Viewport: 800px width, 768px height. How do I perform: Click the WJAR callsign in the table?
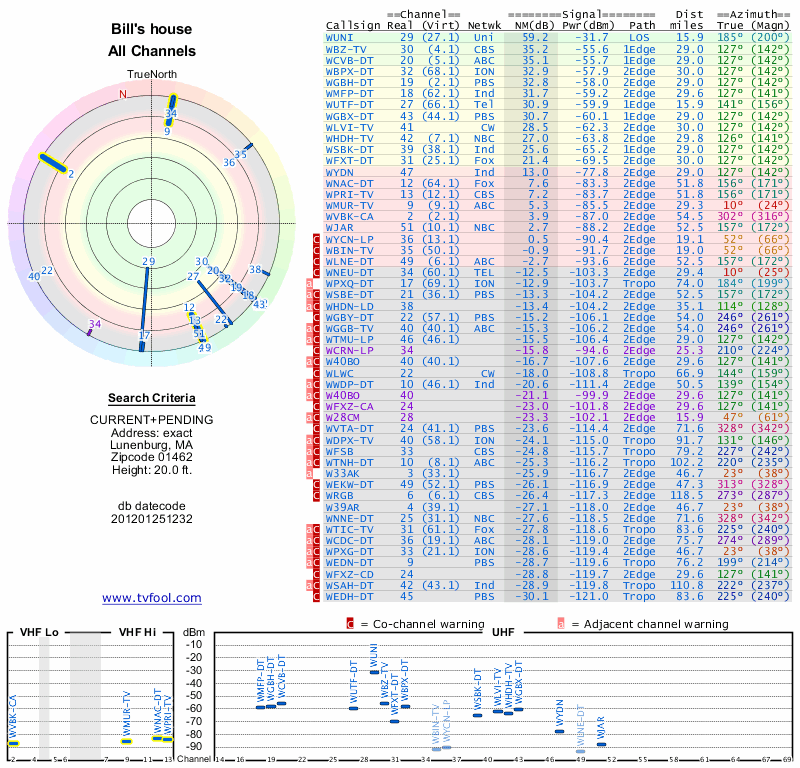tap(338, 230)
